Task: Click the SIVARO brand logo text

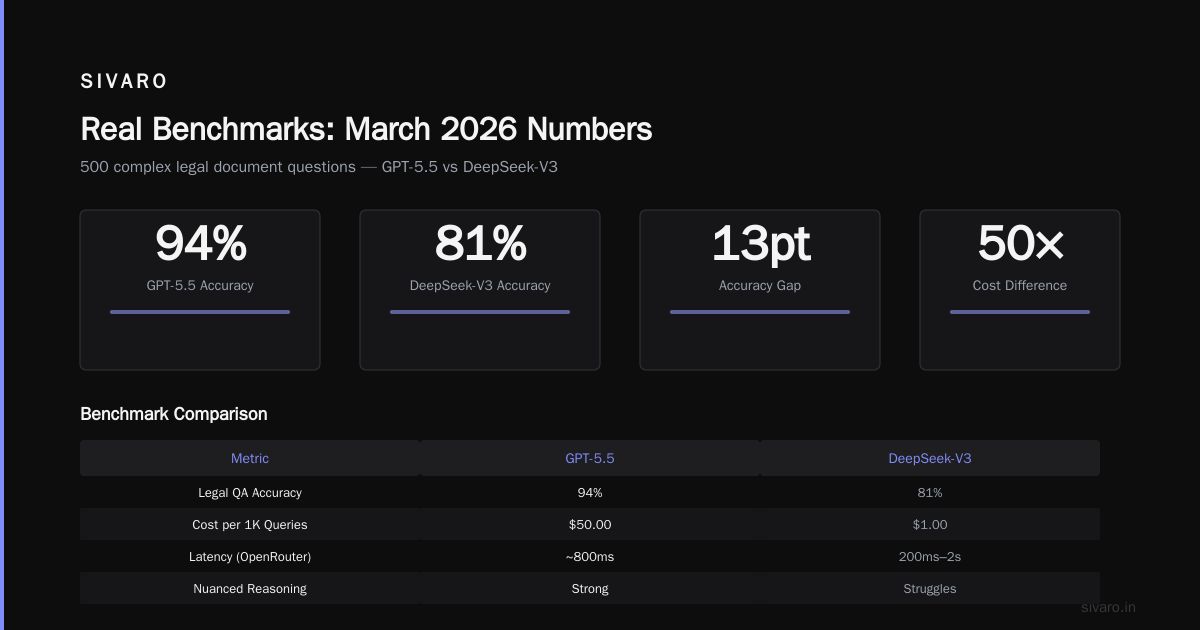Action: click(x=124, y=82)
